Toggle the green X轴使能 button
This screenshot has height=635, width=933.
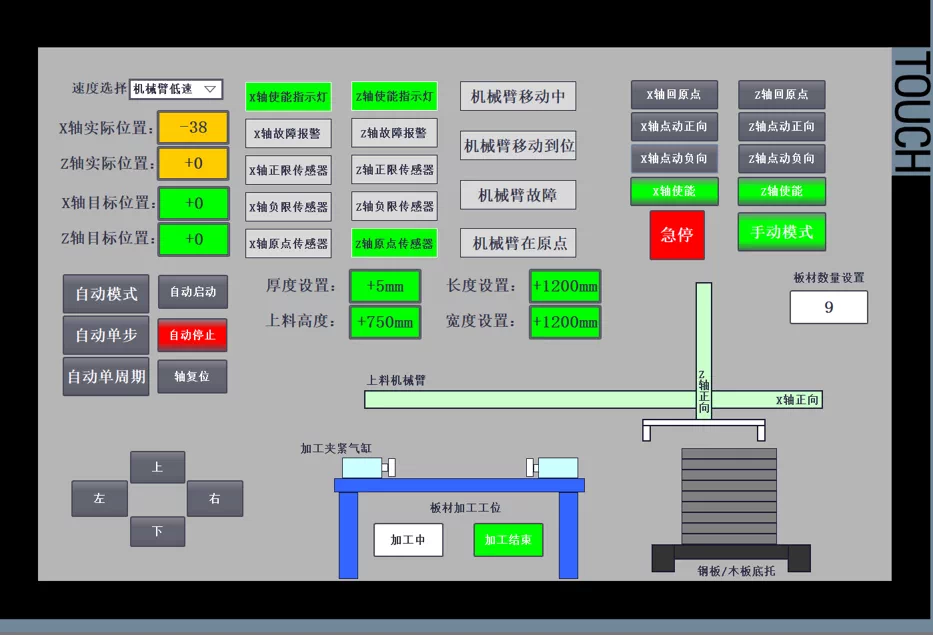[674, 191]
